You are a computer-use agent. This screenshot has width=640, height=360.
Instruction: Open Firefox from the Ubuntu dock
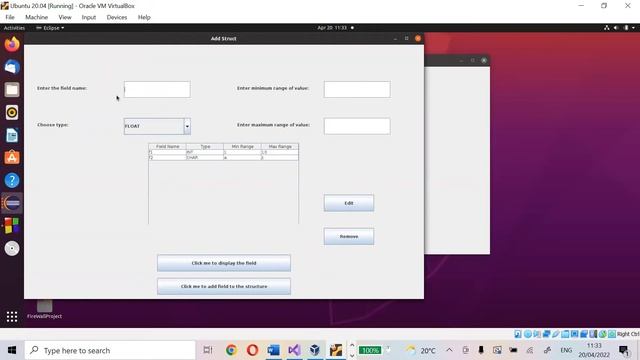12,44
